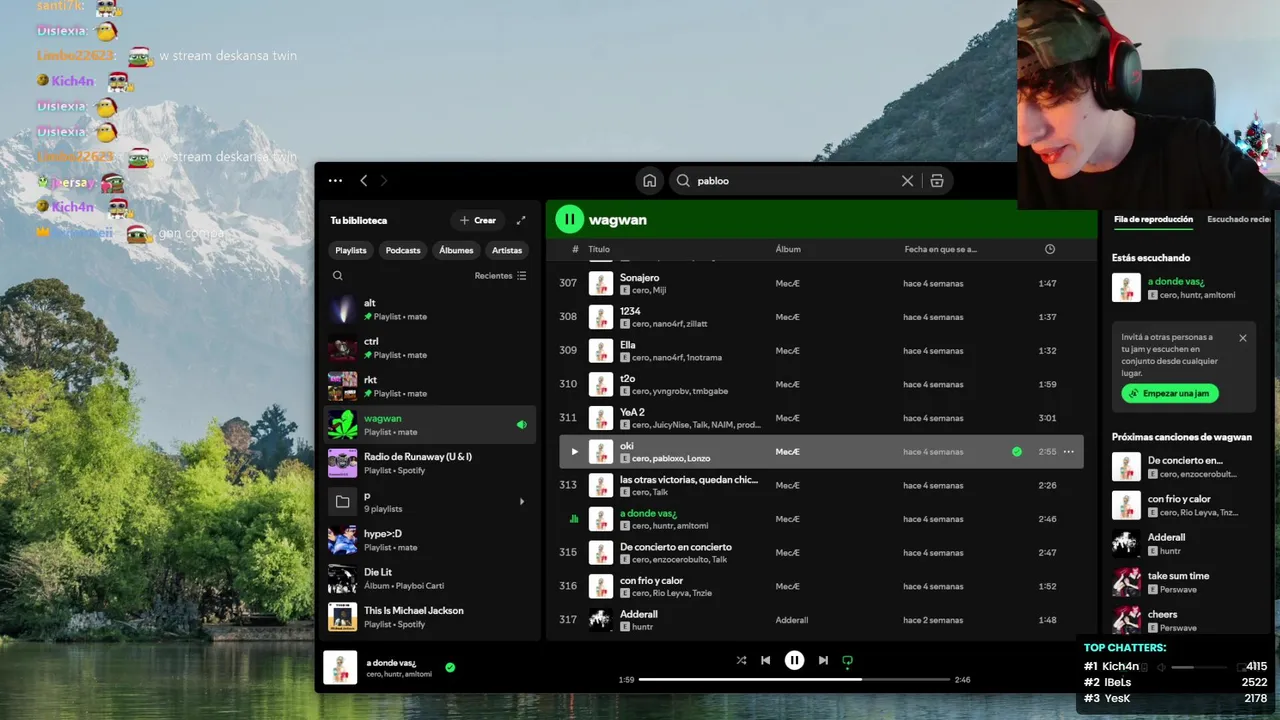Open more options for oki track
1280x720 pixels.
pos(1069,452)
